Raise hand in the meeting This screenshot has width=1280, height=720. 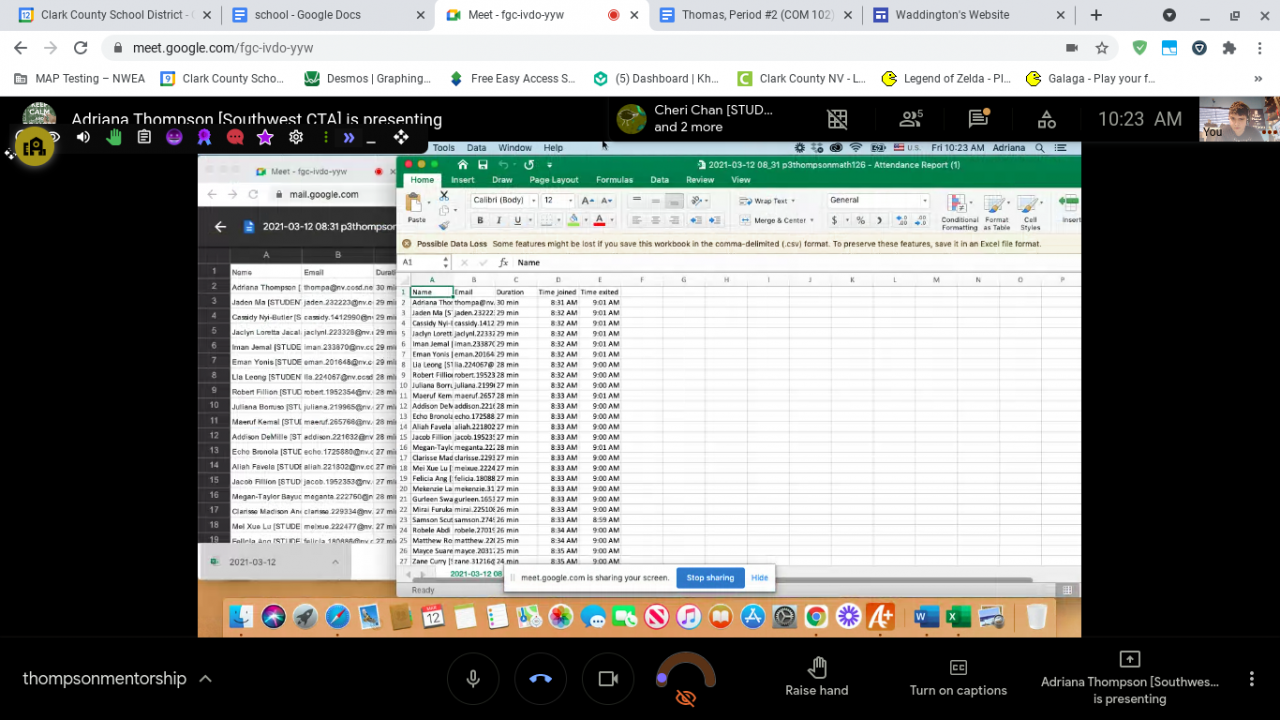[816, 678]
